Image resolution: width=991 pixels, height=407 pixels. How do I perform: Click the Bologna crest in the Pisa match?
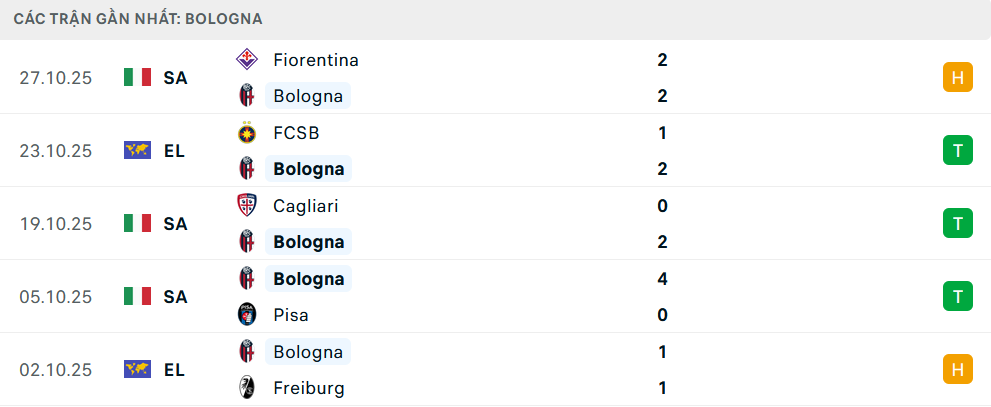click(x=246, y=279)
